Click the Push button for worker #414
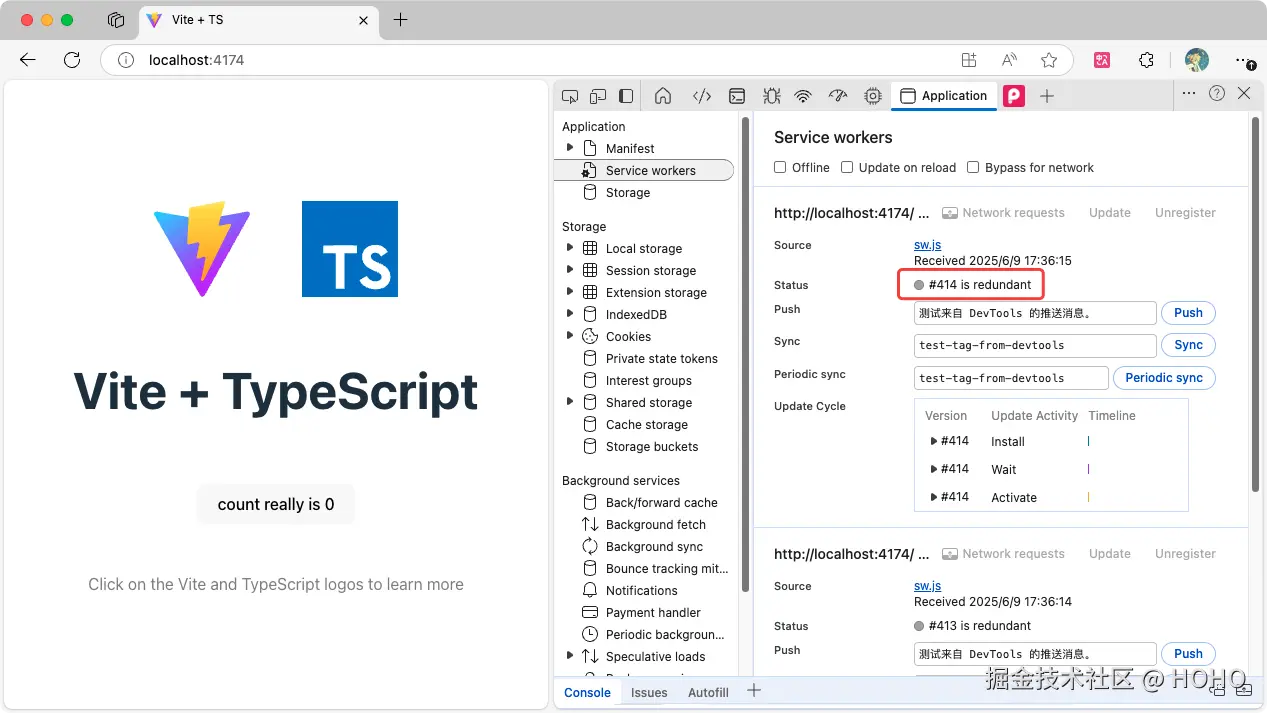The image size is (1267, 713). 1188,313
